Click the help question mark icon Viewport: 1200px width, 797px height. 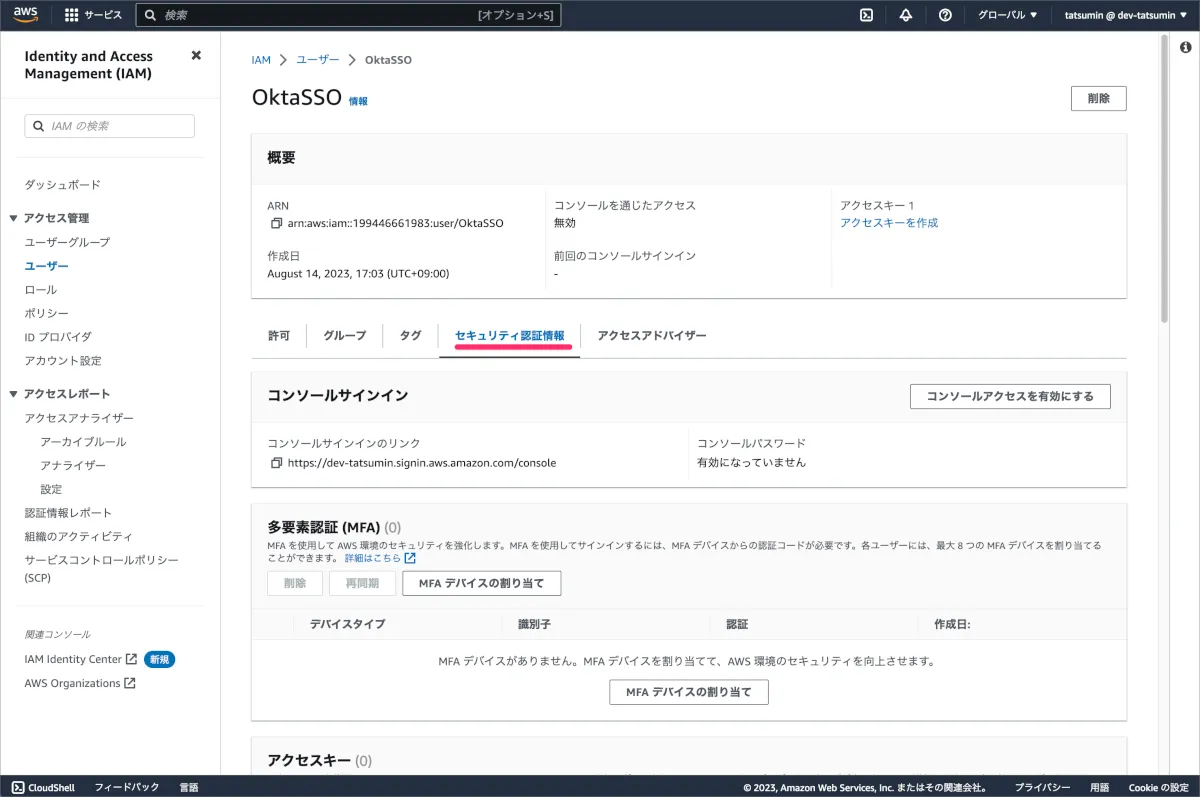[945, 15]
